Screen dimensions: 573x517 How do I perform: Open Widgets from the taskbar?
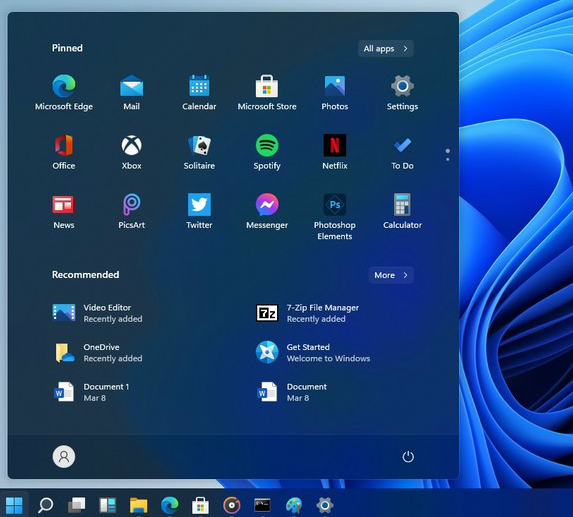click(x=108, y=505)
